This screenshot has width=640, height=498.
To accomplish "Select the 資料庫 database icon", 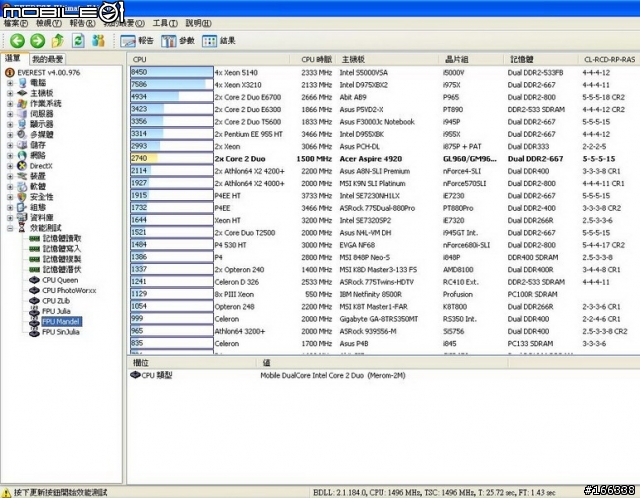I will click(x=22, y=218).
